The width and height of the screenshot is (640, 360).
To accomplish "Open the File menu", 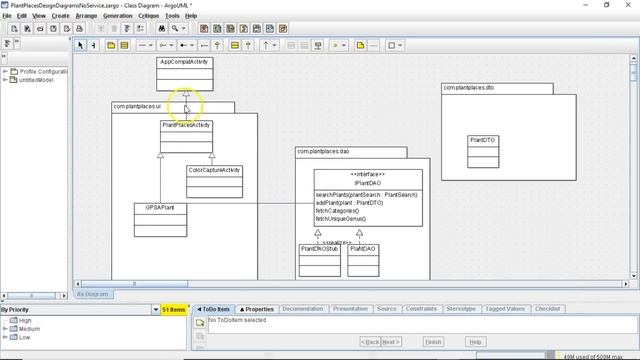I will 7,16.
